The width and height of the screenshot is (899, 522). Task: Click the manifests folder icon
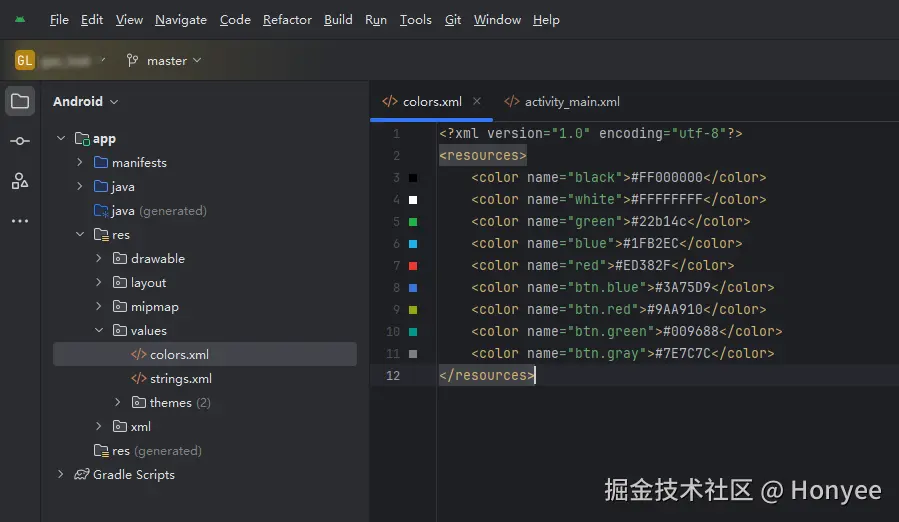[101, 162]
